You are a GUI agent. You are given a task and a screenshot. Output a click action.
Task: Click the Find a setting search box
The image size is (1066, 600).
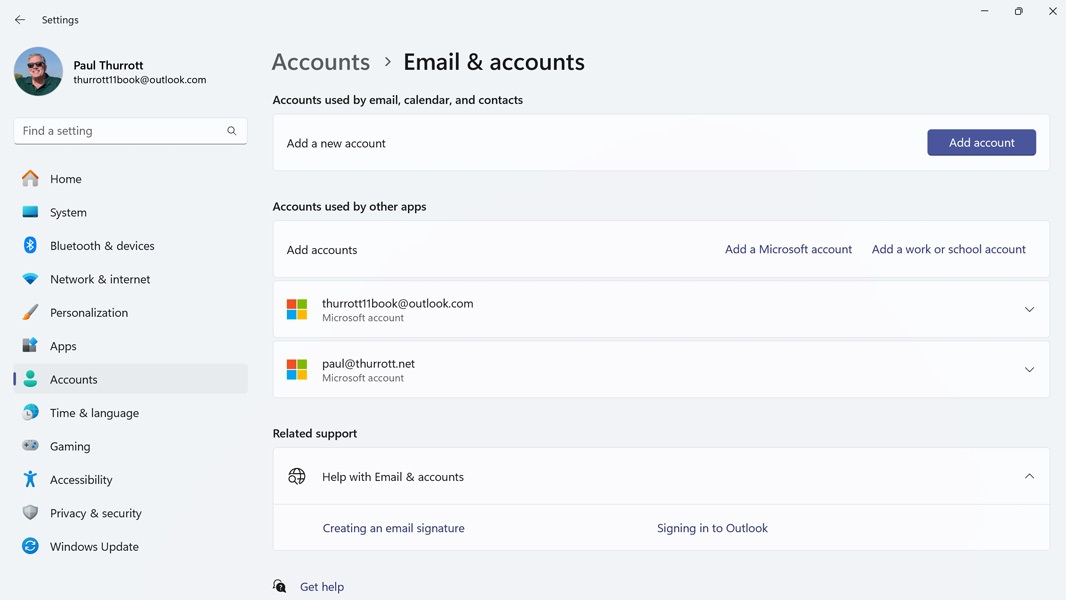pos(130,130)
